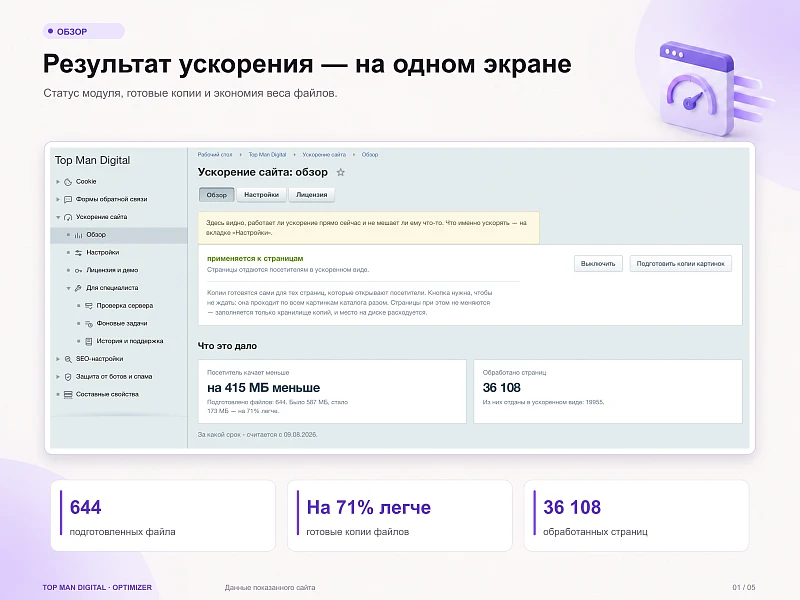The width and height of the screenshot is (800, 600).
Task: Switch to the Обзор tab
Action: point(216,195)
